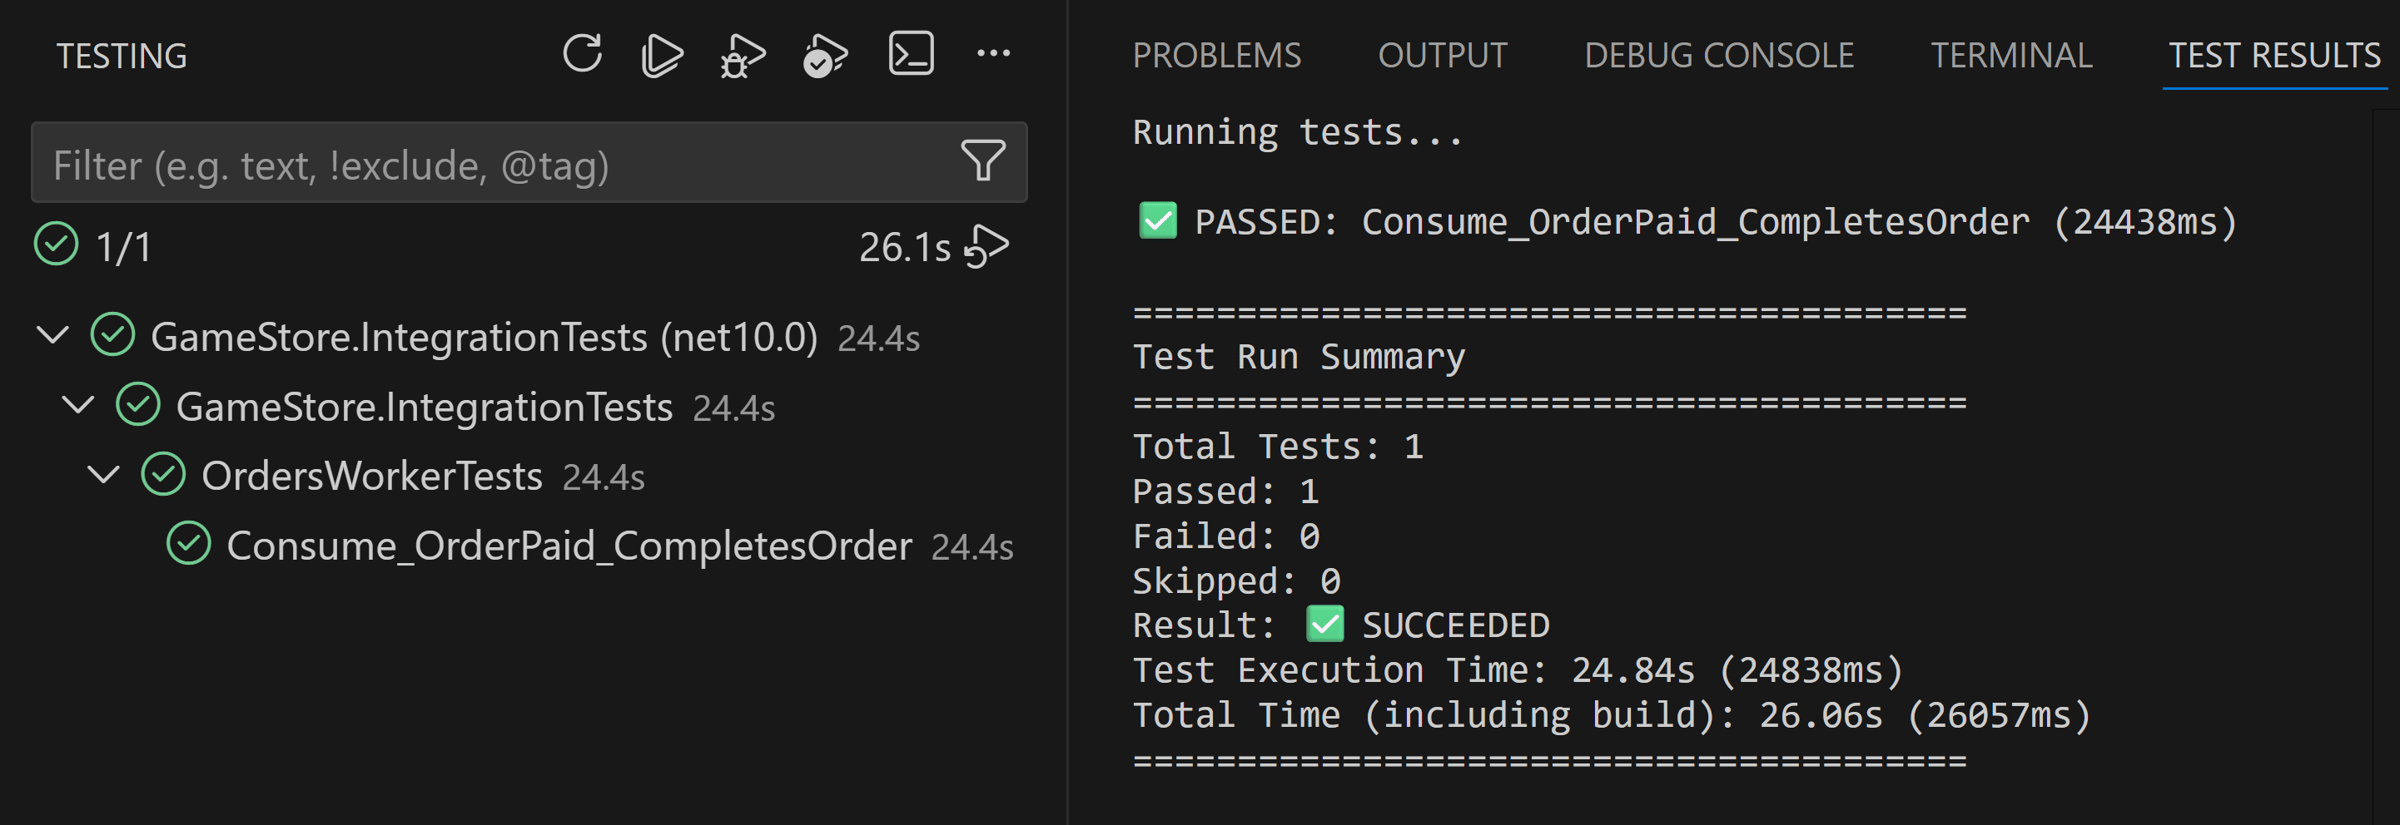Image resolution: width=2400 pixels, height=825 pixels.
Task: Collapse the OrdersWorkerTests class chevron
Action: coord(104,475)
